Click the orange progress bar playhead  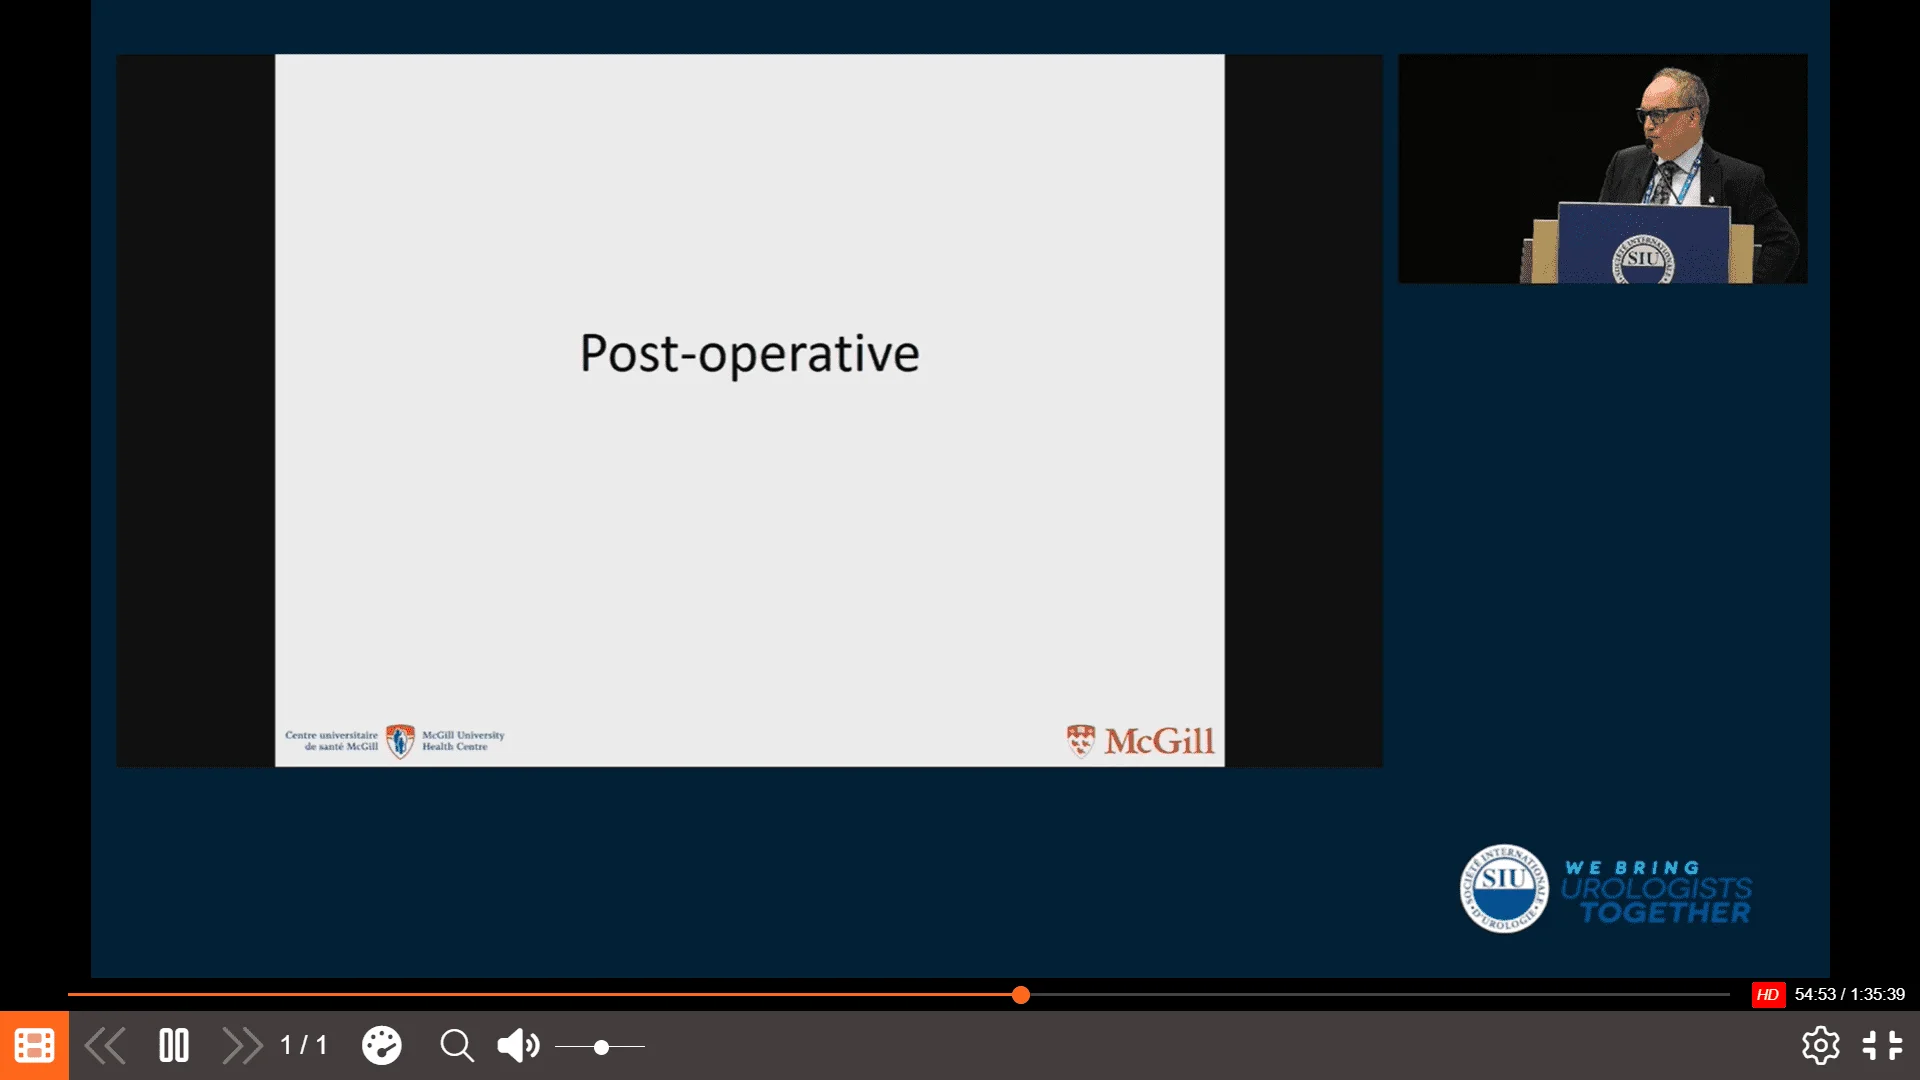tap(1020, 995)
